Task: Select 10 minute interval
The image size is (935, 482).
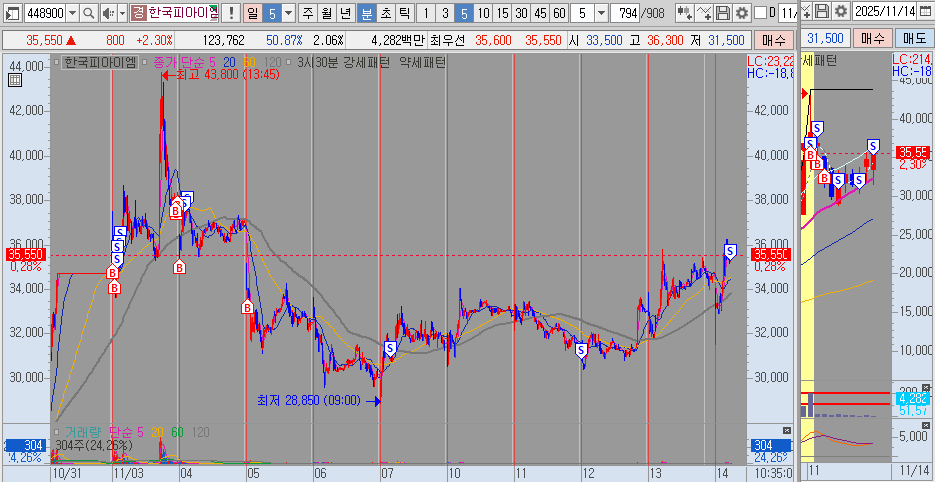Action: pos(484,13)
